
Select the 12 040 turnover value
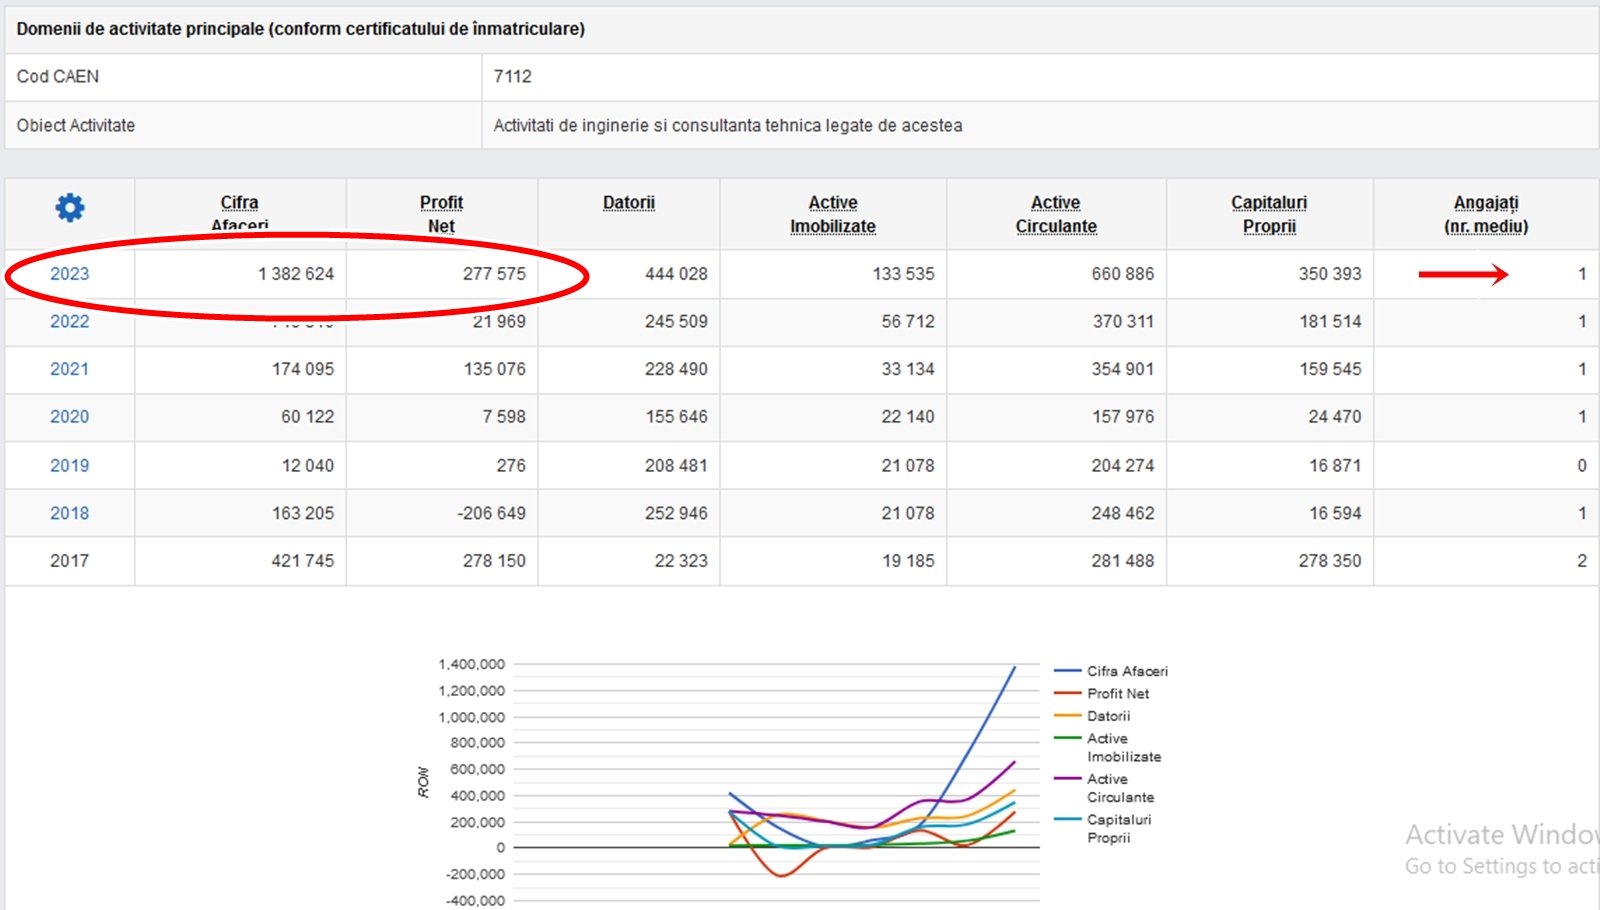point(307,466)
